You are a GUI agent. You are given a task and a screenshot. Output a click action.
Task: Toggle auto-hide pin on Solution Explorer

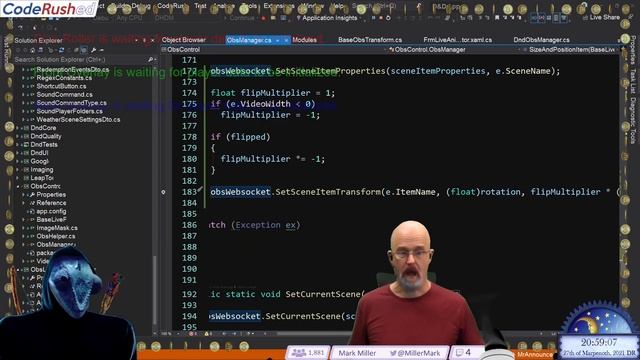[x=144, y=40]
